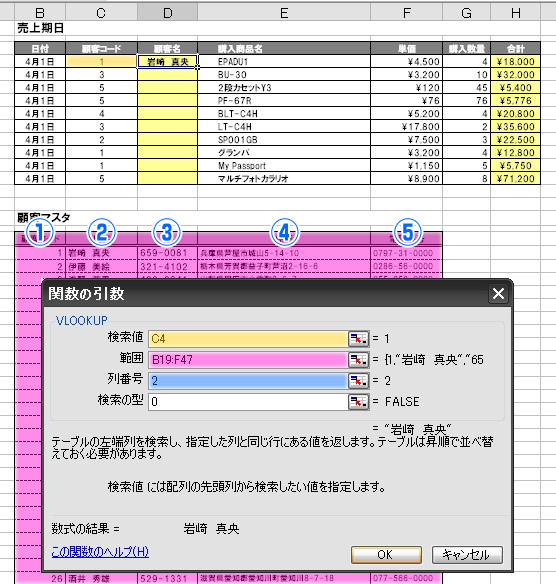556x584 pixels.
Task: Select column D header
Action: [x=168, y=13]
